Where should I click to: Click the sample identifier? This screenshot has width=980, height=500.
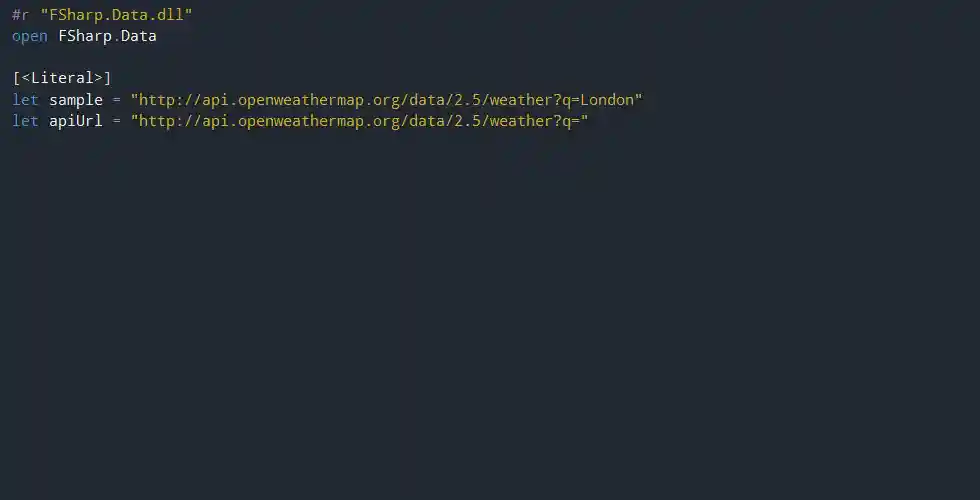[76, 100]
